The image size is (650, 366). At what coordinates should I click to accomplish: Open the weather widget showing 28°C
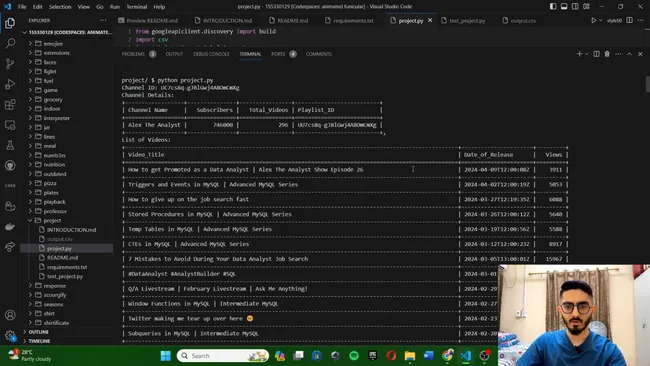30,355
